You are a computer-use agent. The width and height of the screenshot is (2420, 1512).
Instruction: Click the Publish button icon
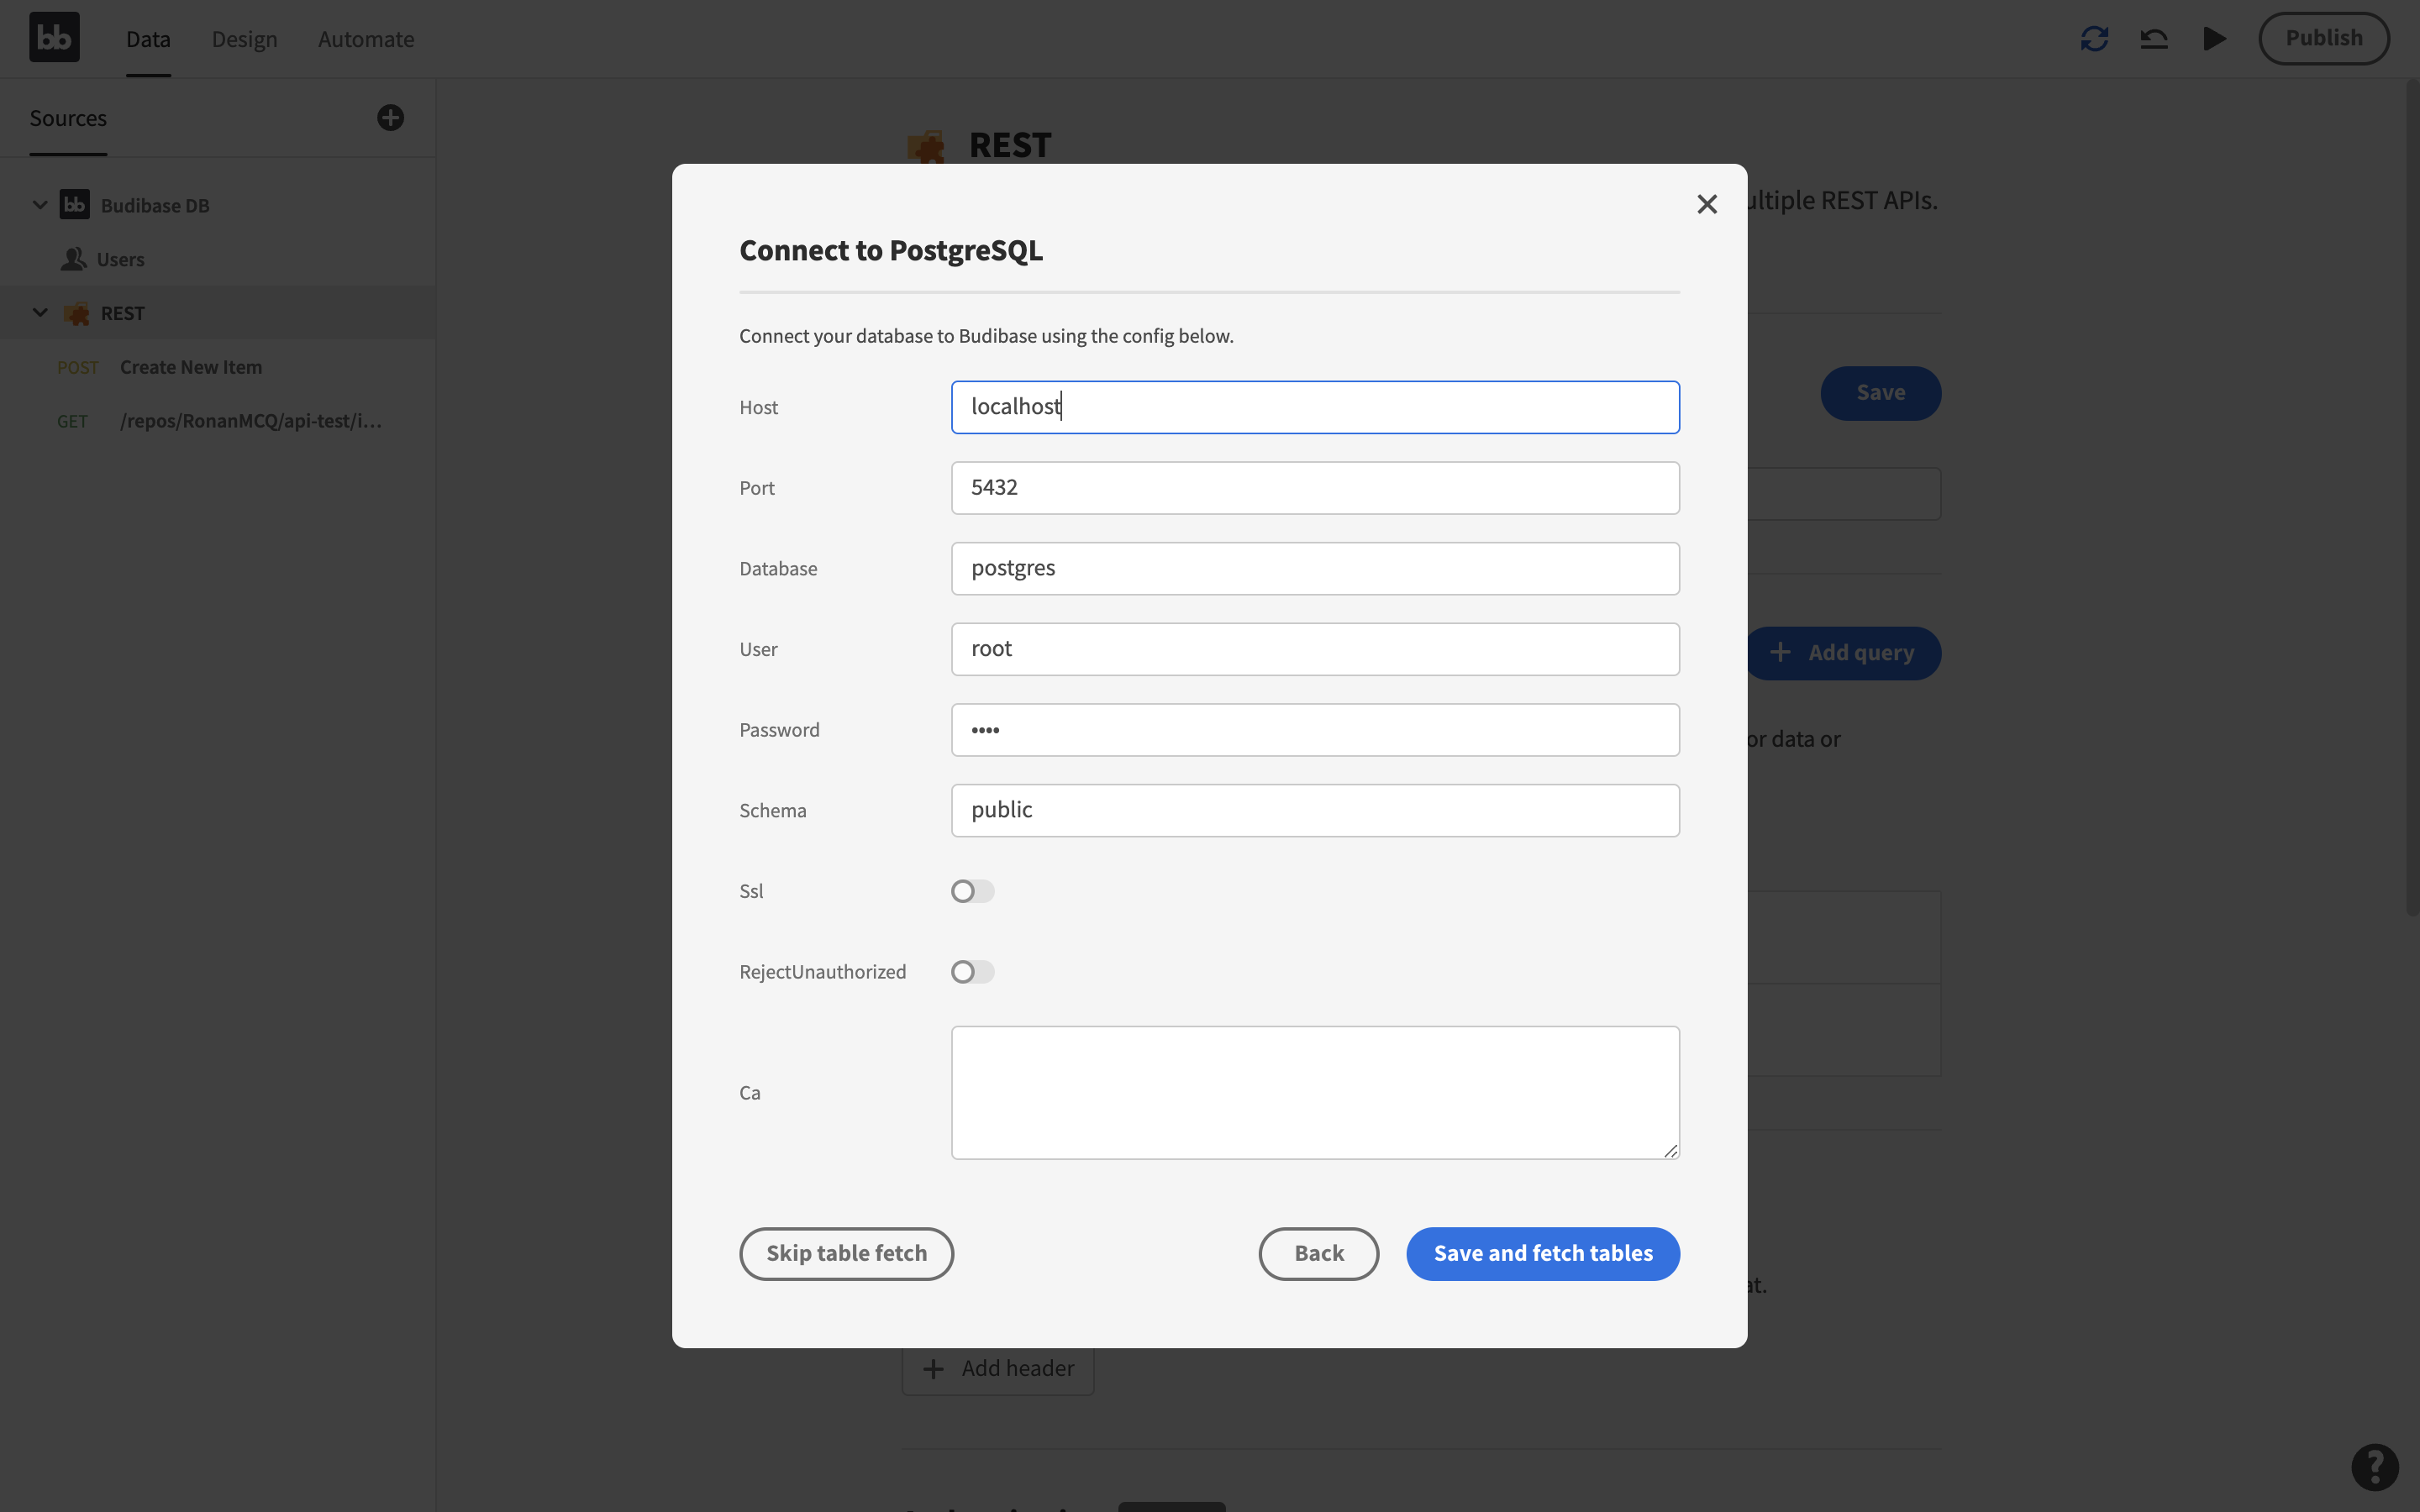[2324, 37]
